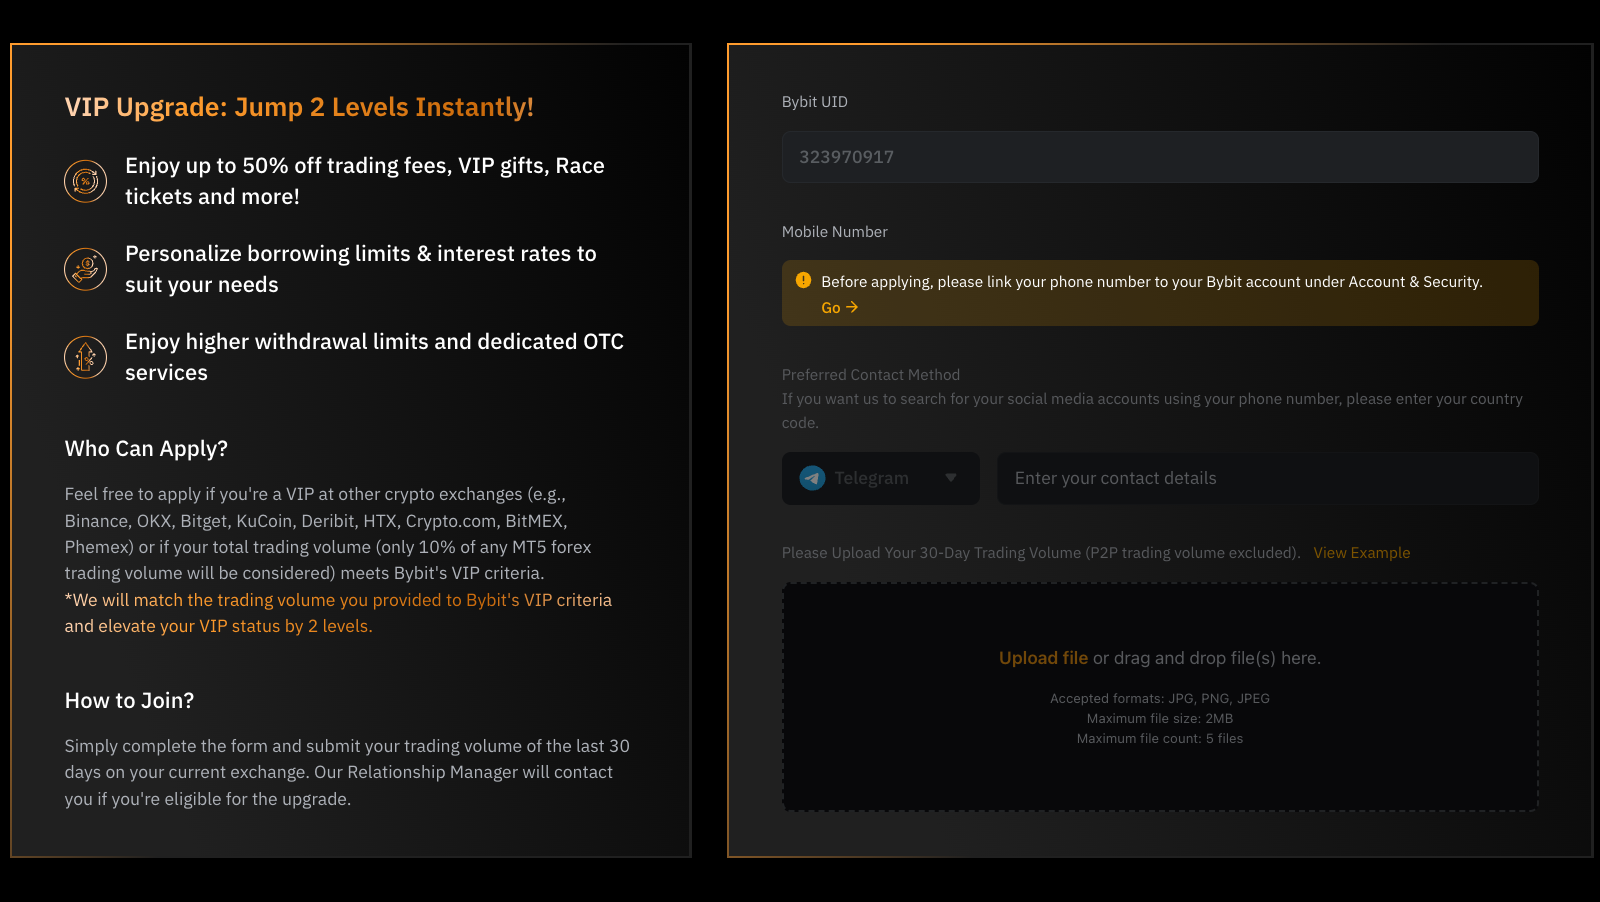Click the How to Join? heading

pyautogui.click(x=129, y=700)
